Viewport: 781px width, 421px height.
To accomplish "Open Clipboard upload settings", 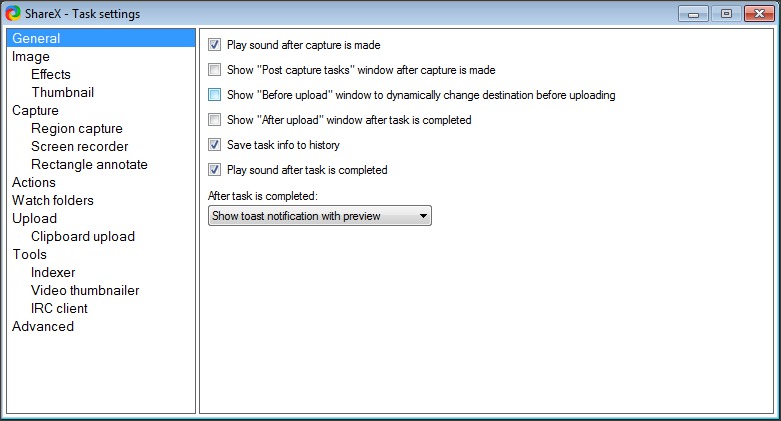I will pos(83,237).
